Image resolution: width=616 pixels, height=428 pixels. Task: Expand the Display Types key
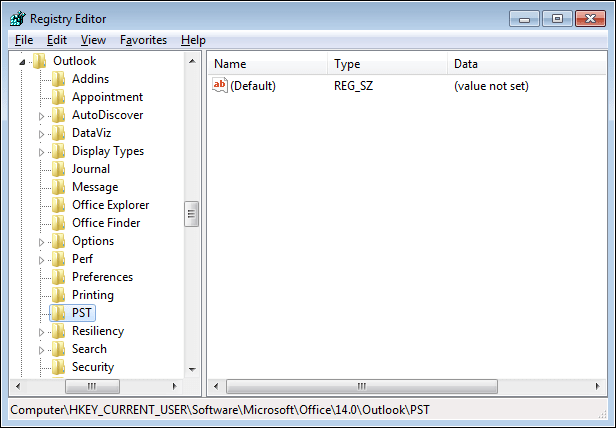click(41, 152)
